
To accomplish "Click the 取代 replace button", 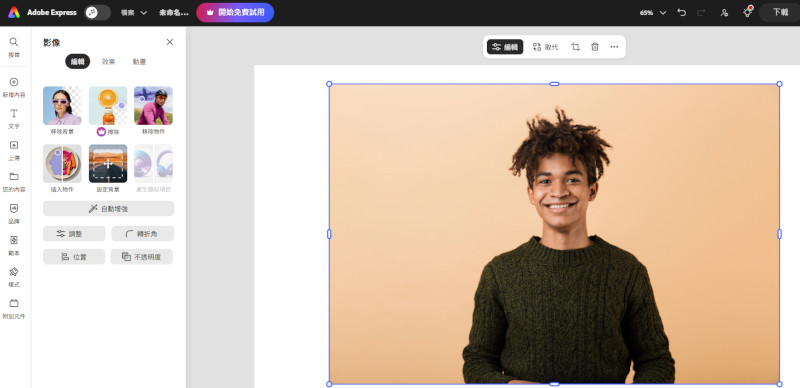I will (545, 47).
